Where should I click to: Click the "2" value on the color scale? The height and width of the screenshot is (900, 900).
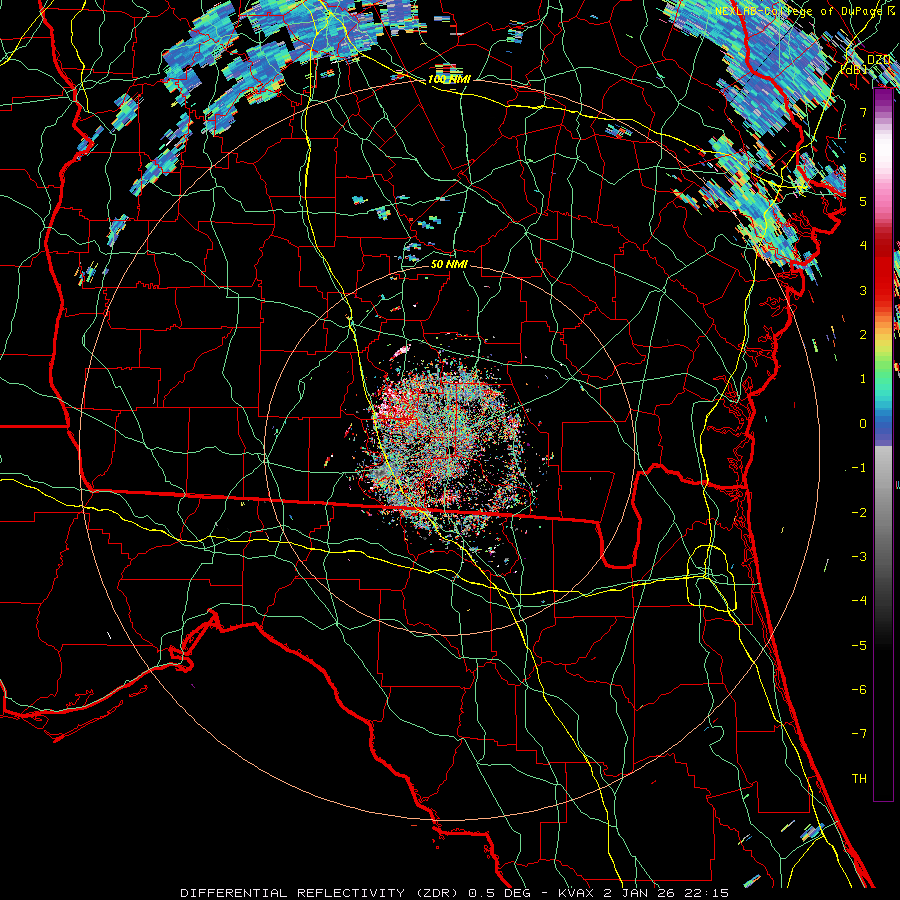[863, 335]
